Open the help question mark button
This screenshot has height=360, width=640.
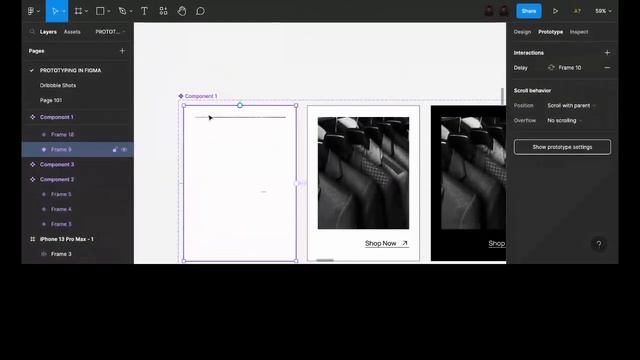coord(598,244)
